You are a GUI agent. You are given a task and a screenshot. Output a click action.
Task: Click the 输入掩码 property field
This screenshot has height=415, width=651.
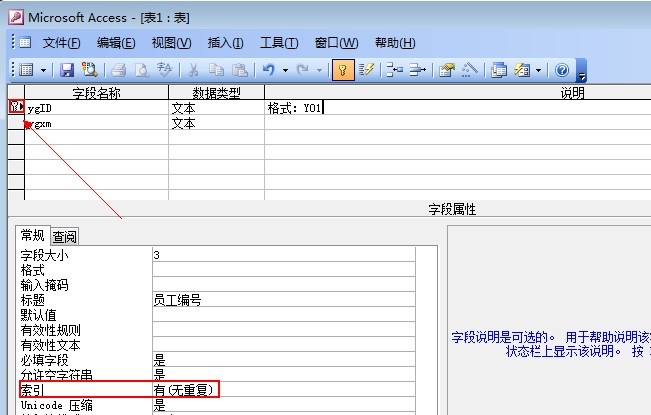coord(284,285)
